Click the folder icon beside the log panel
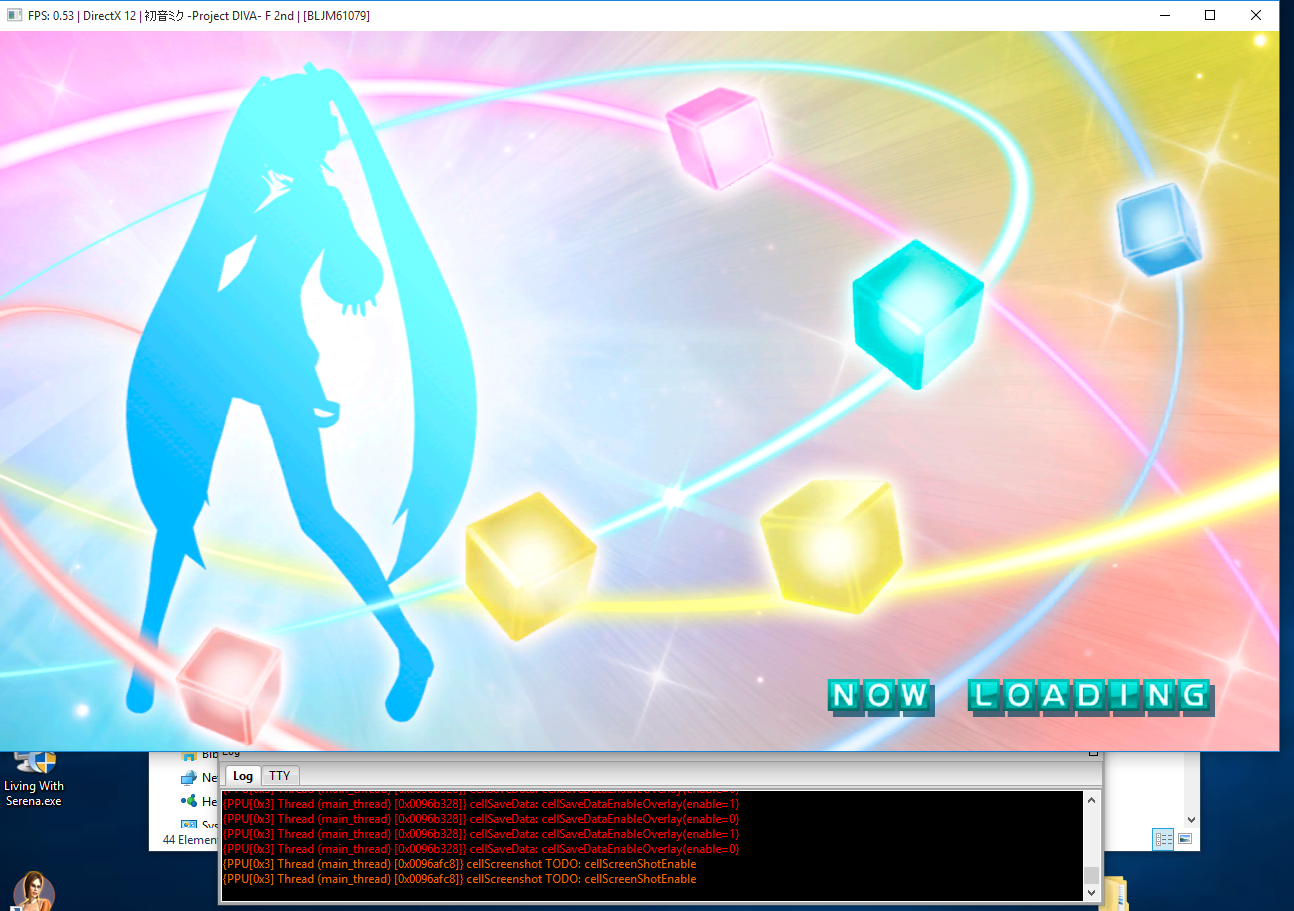 pyautogui.click(x=1114, y=893)
